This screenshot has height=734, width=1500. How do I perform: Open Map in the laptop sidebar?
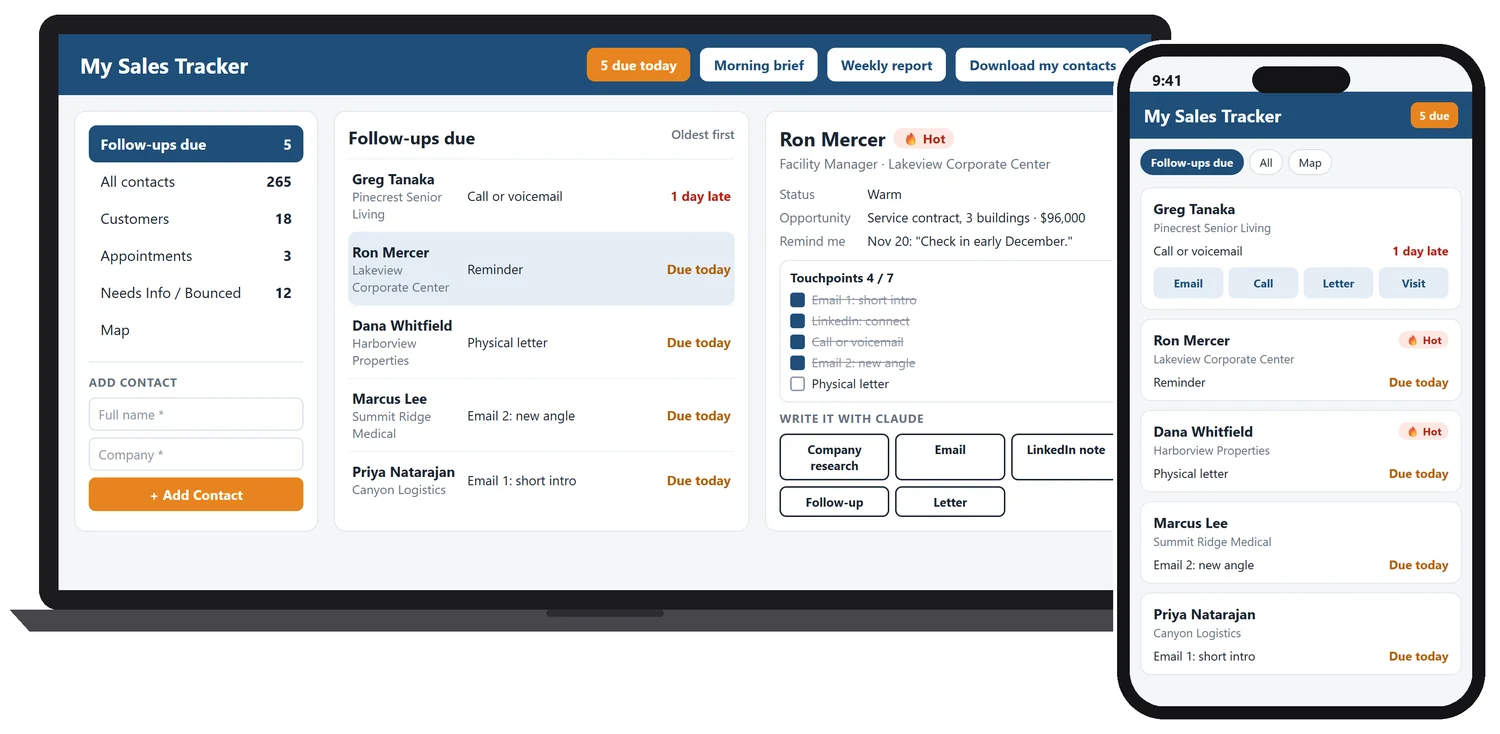pos(196,330)
